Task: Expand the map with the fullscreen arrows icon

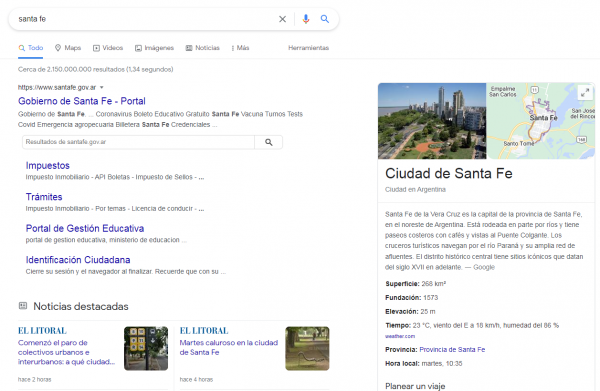Action: [x=585, y=92]
